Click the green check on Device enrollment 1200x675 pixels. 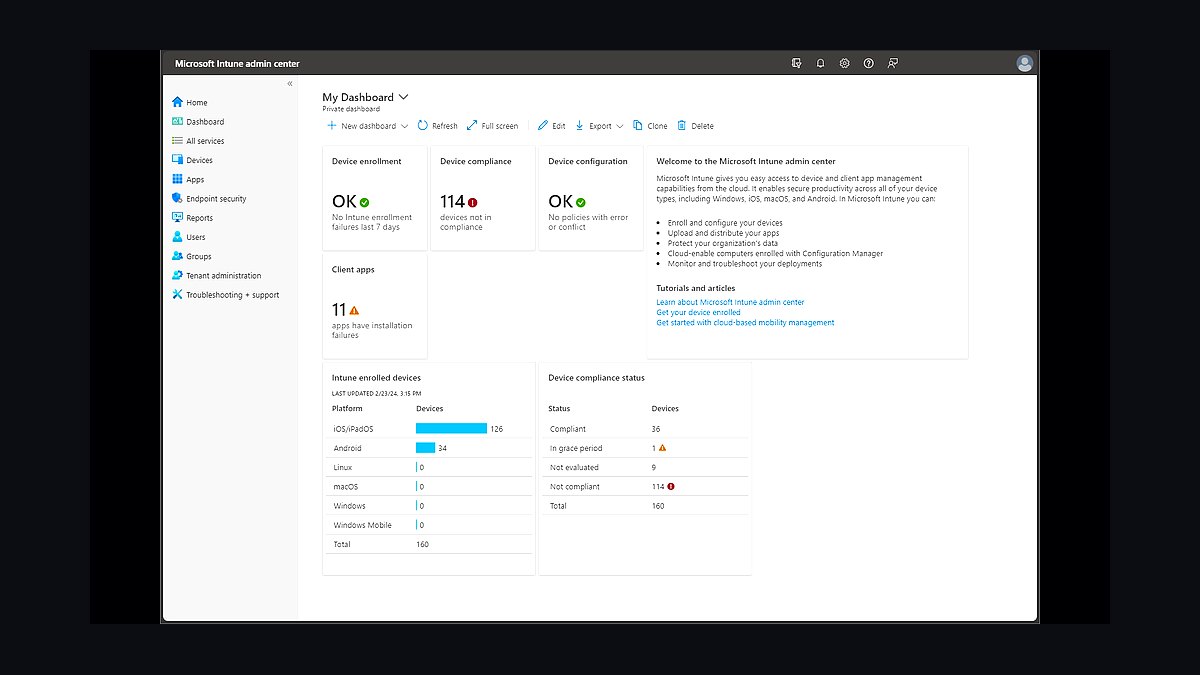coord(364,202)
